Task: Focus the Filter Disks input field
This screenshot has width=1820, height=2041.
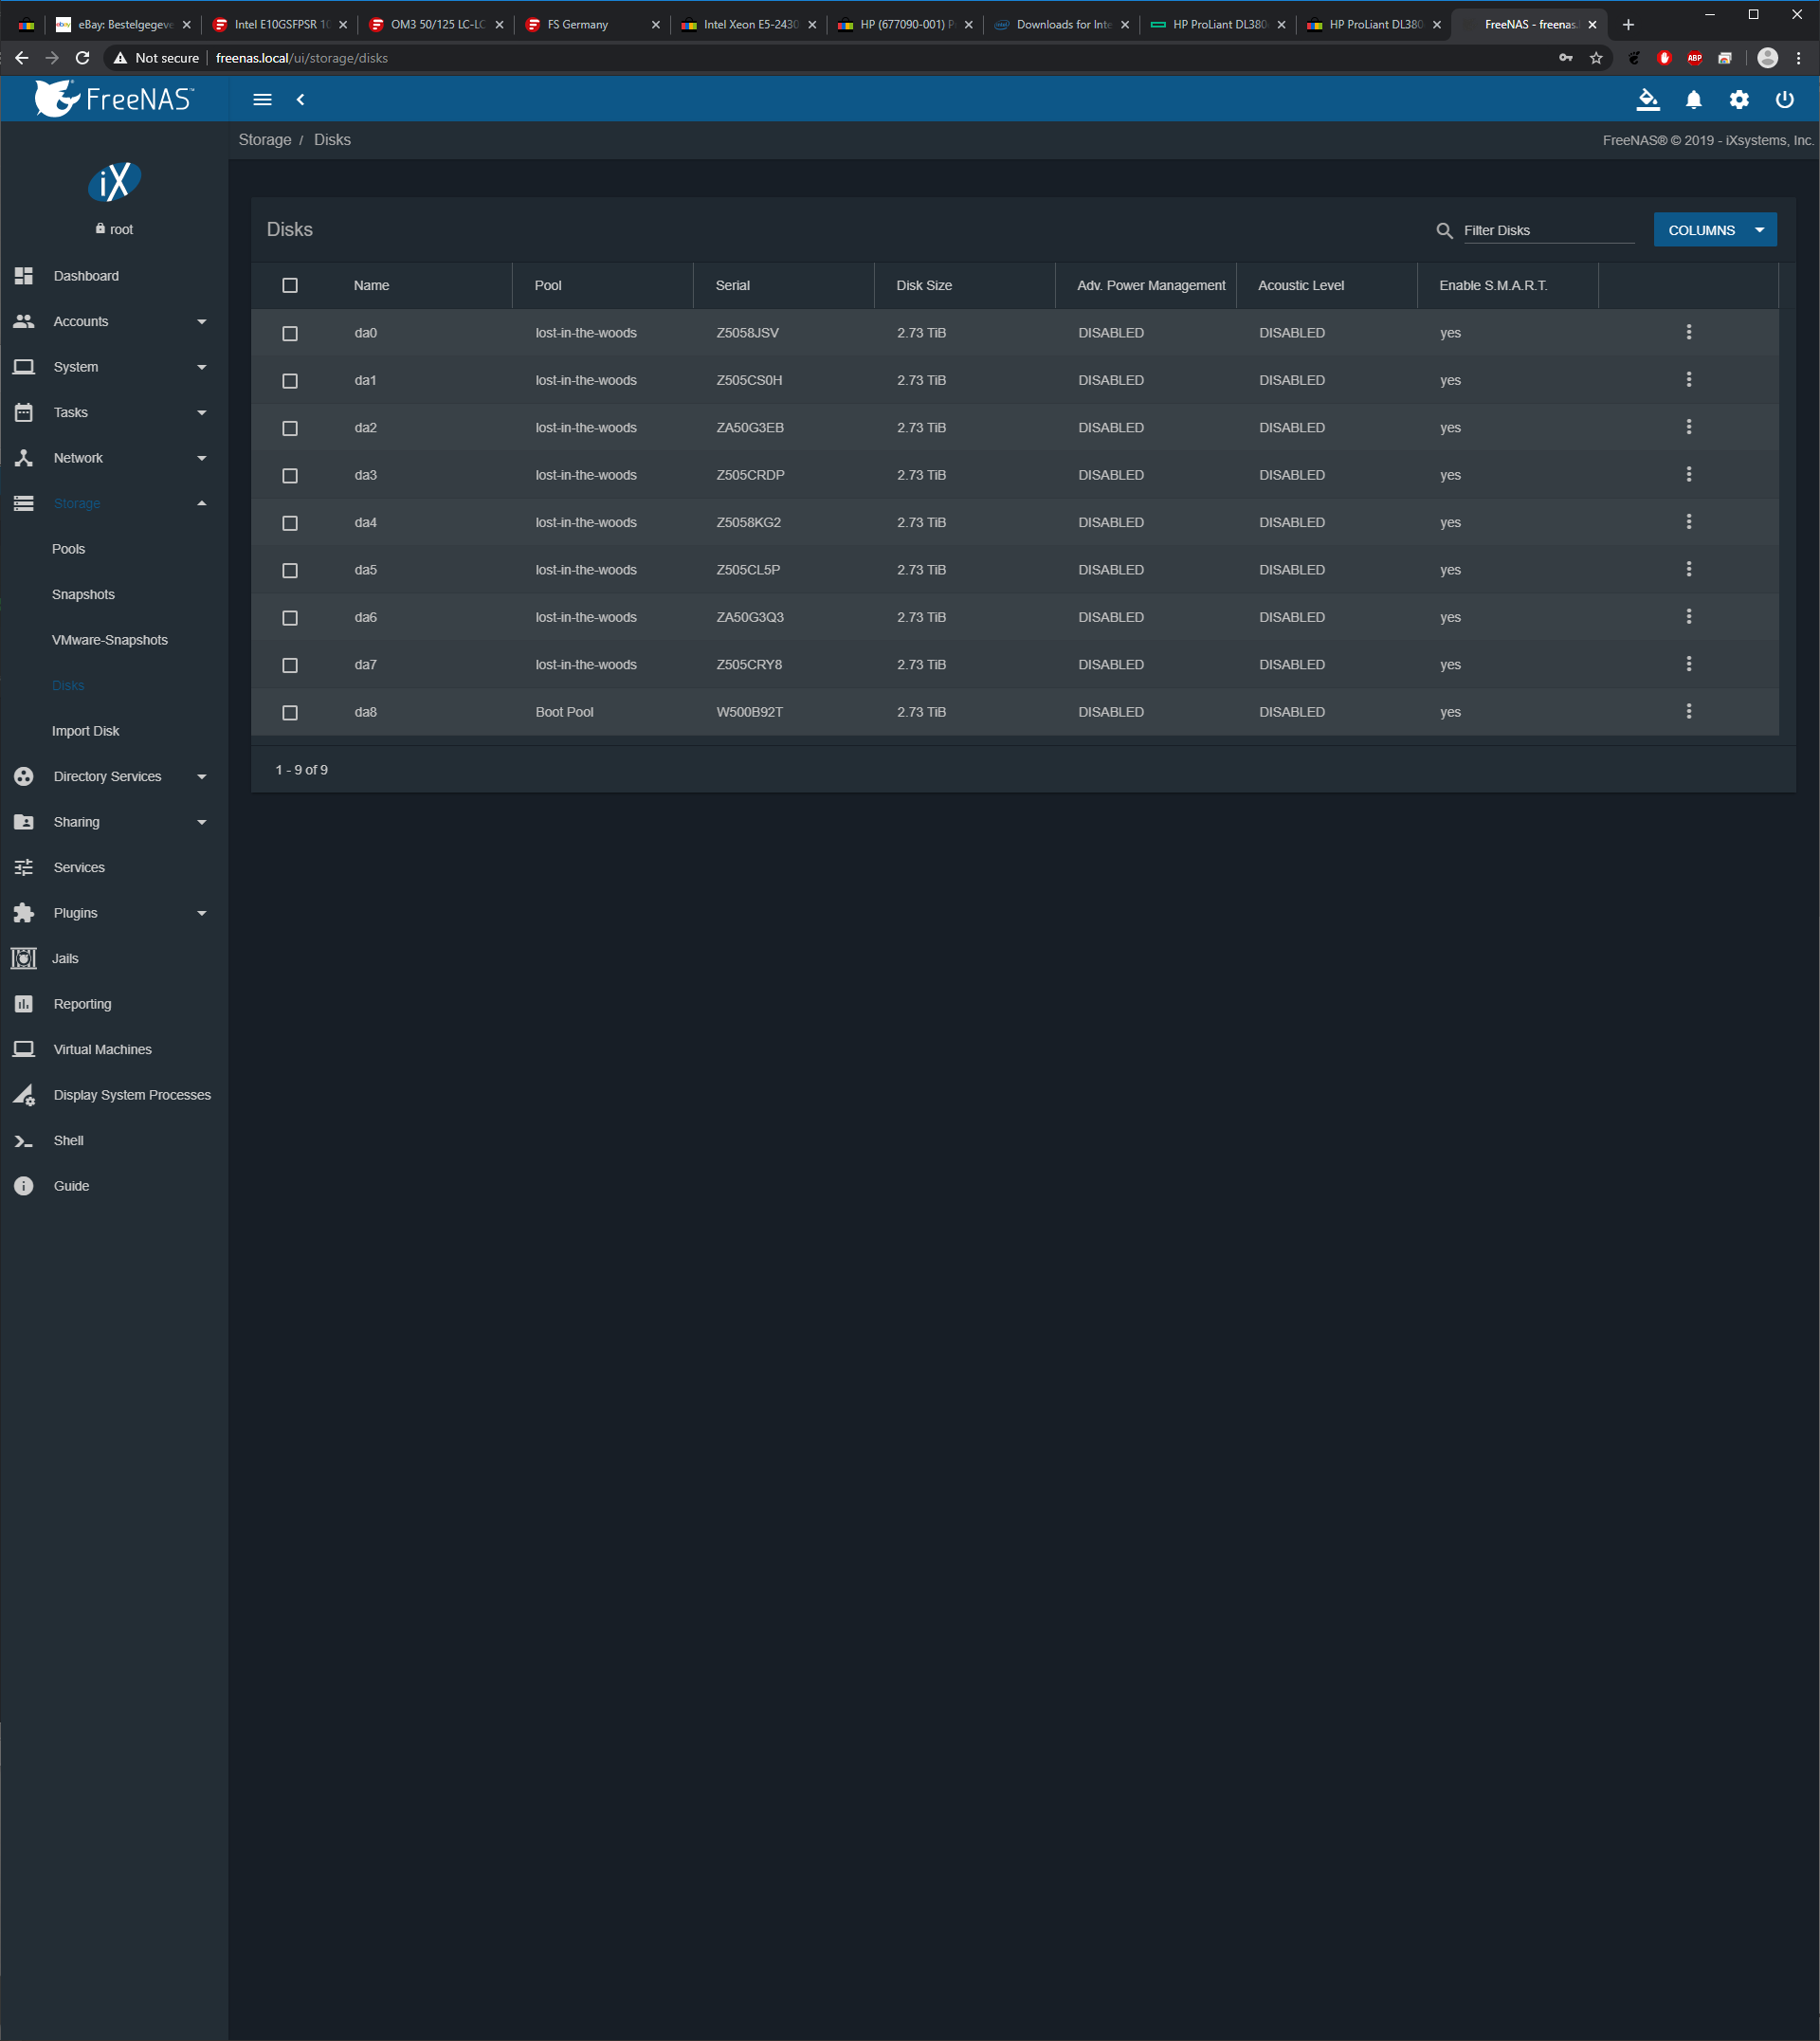Action: [1548, 230]
